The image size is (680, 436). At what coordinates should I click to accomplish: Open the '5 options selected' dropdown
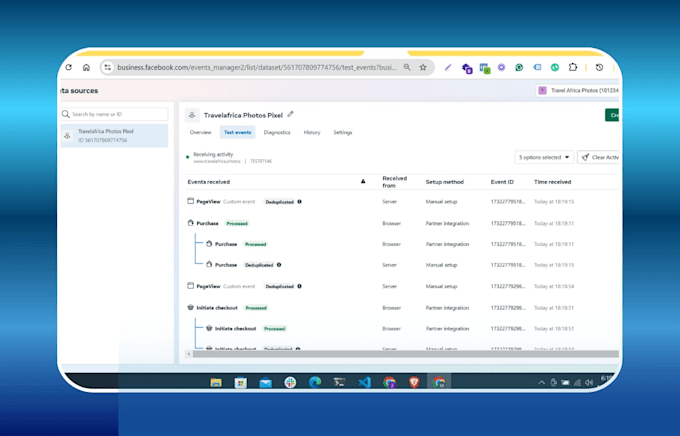tap(544, 157)
